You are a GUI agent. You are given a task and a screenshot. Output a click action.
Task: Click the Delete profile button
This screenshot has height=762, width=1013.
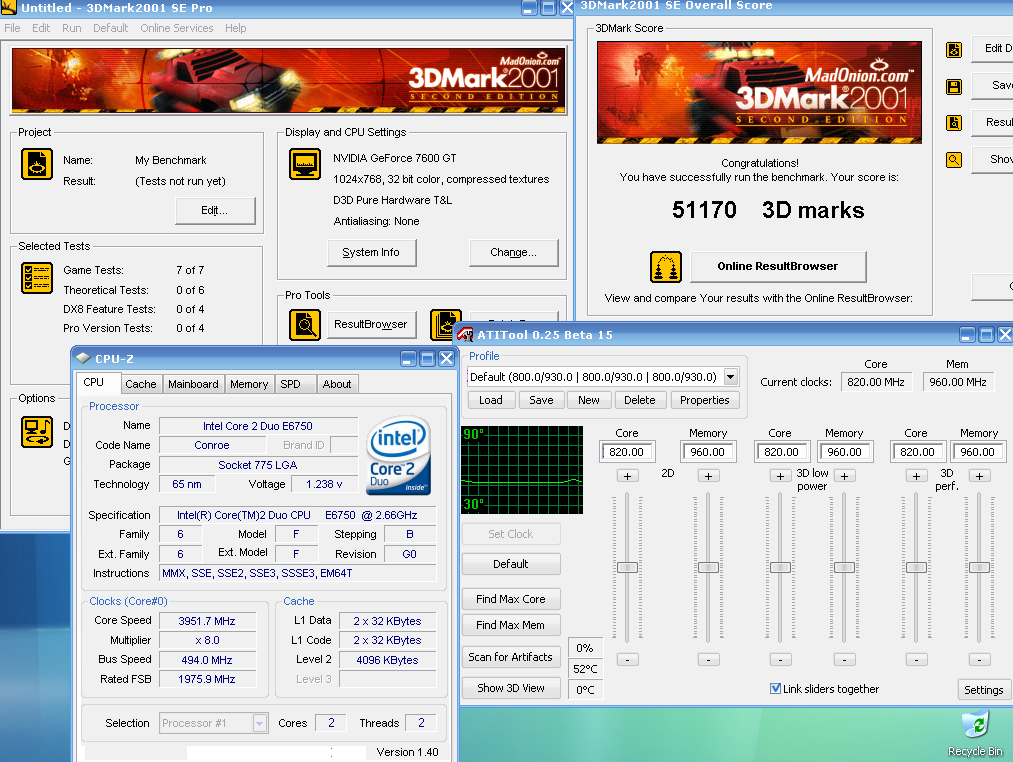click(x=640, y=400)
